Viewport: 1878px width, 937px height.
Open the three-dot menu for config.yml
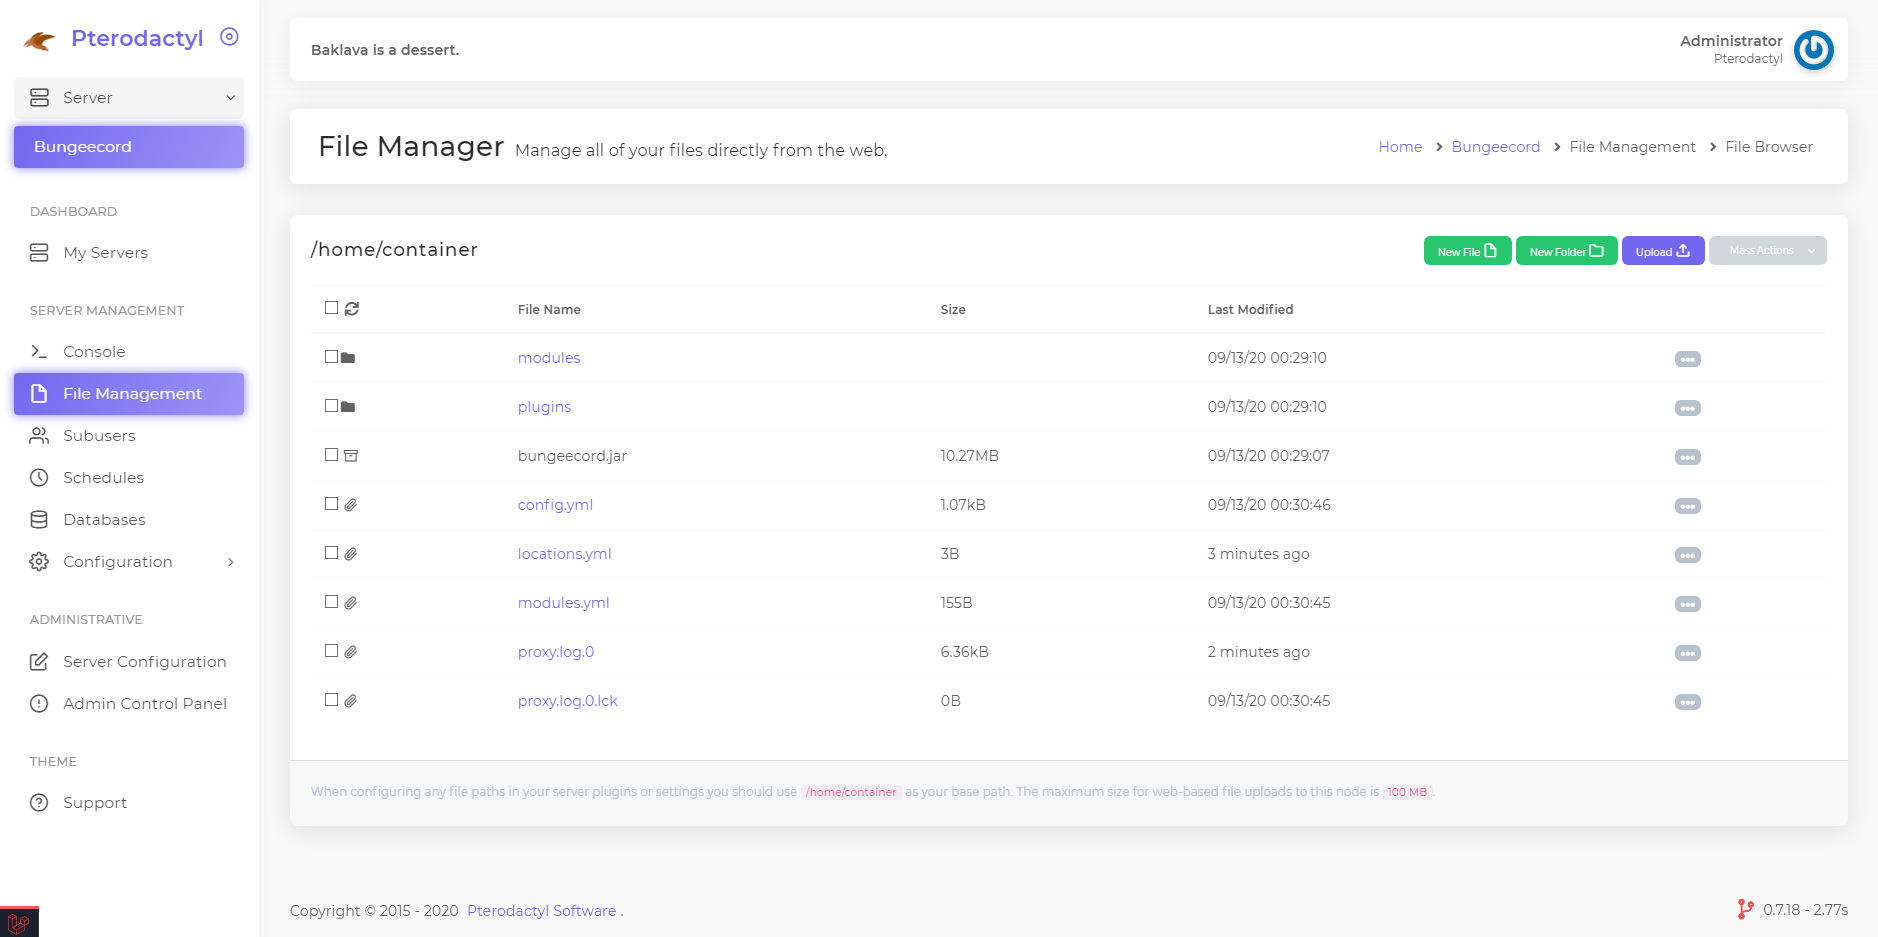pyautogui.click(x=1687, y=506)
